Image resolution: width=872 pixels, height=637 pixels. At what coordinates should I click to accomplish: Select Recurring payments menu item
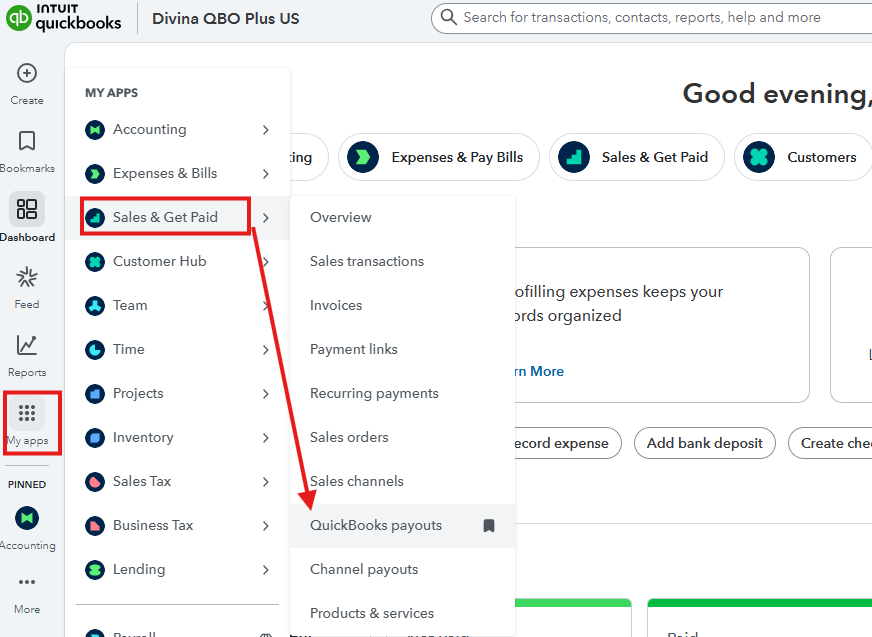(x=402, y=393)
